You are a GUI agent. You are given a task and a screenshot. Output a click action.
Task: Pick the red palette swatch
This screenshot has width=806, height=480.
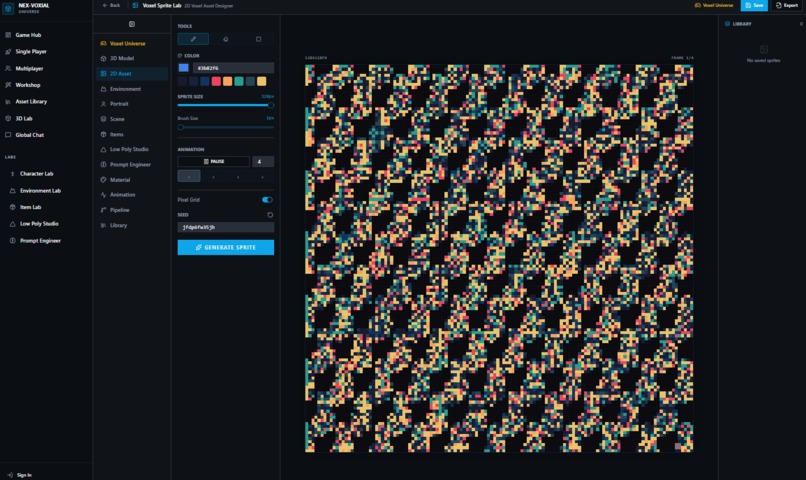(216, 81)
